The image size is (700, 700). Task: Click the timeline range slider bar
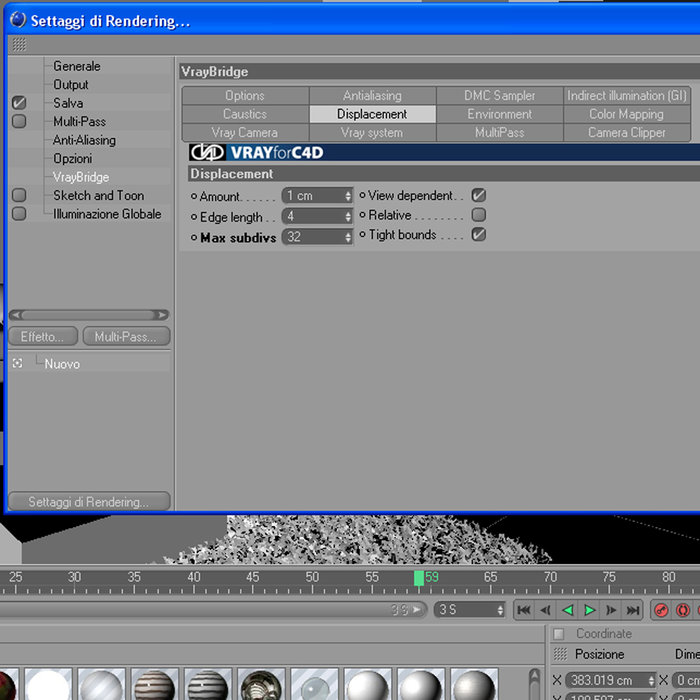(x=212, y=609)
